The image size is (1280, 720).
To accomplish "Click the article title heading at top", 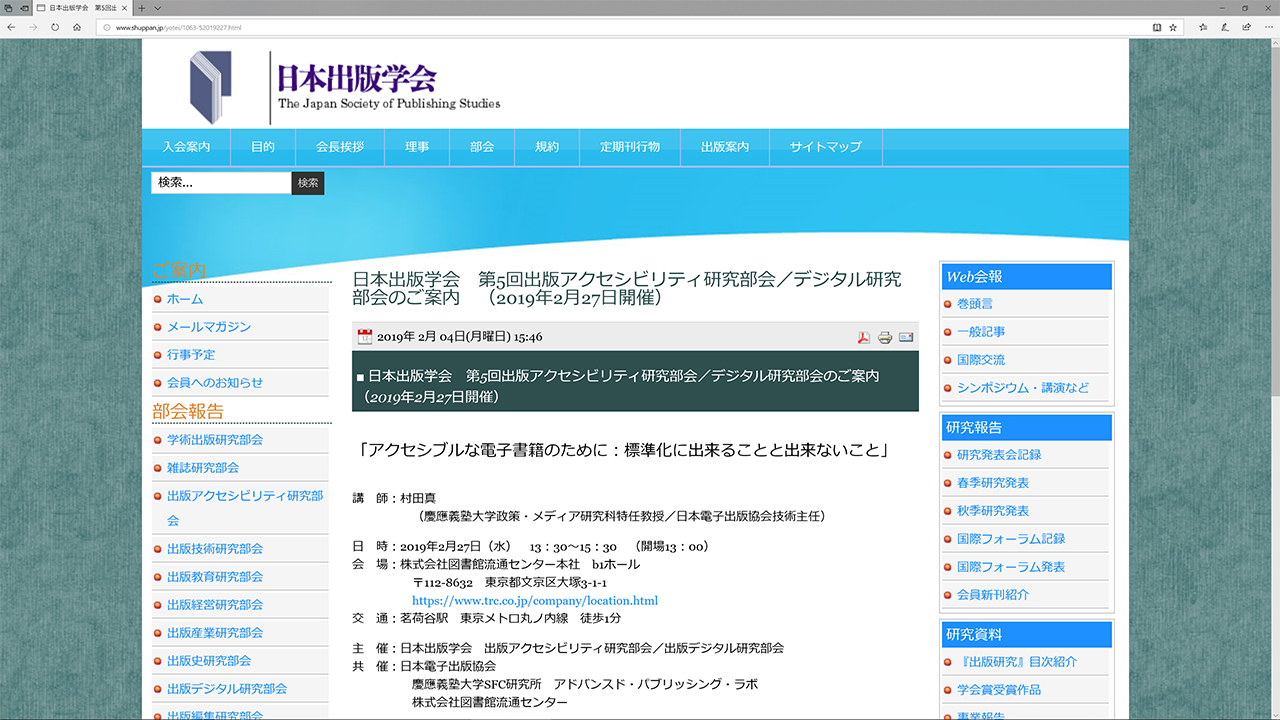I will click(x=627, y=288).
